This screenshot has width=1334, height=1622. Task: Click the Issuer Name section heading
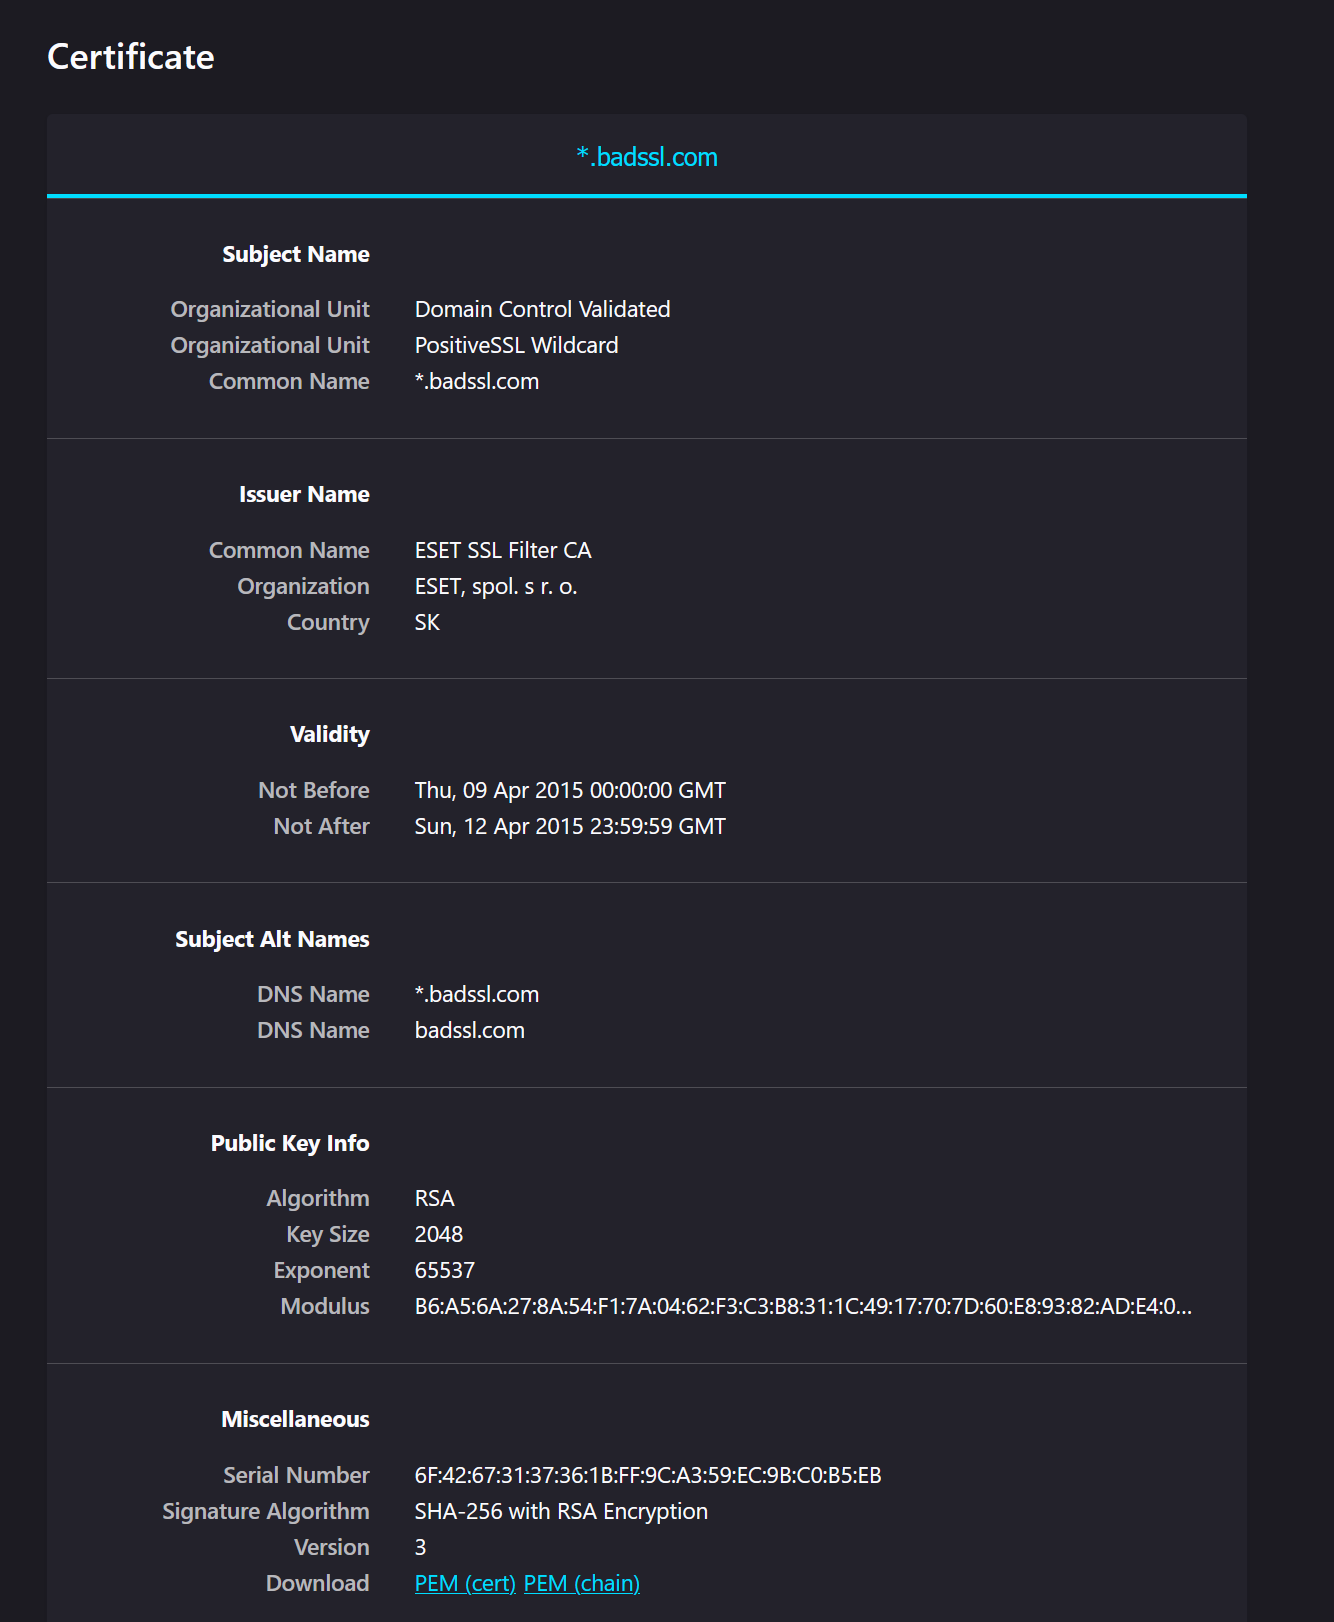[304, 494]
